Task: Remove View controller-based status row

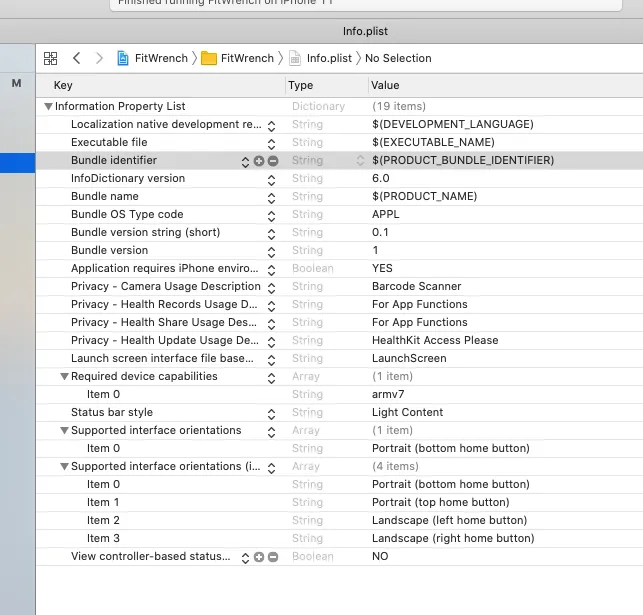Action: [x=273, y=557]
